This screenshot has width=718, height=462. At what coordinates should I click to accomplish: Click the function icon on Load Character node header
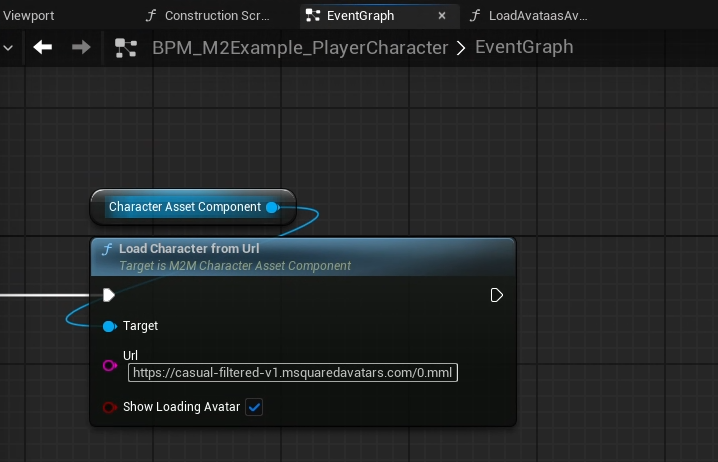click(x=107, y=249)
